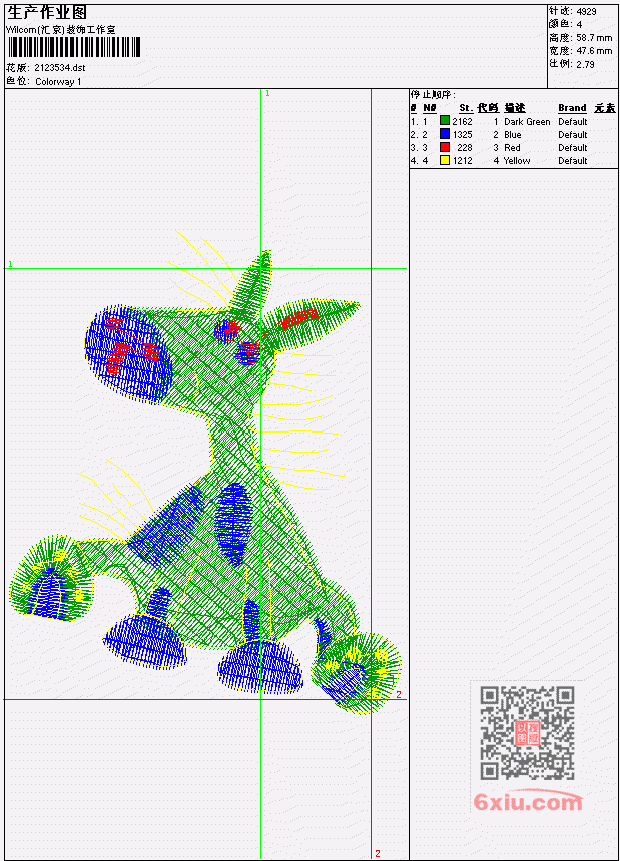The height and width of the screenshot is (861, 620).
Task: Click Default brand in Red row
Action: [573, 148]
